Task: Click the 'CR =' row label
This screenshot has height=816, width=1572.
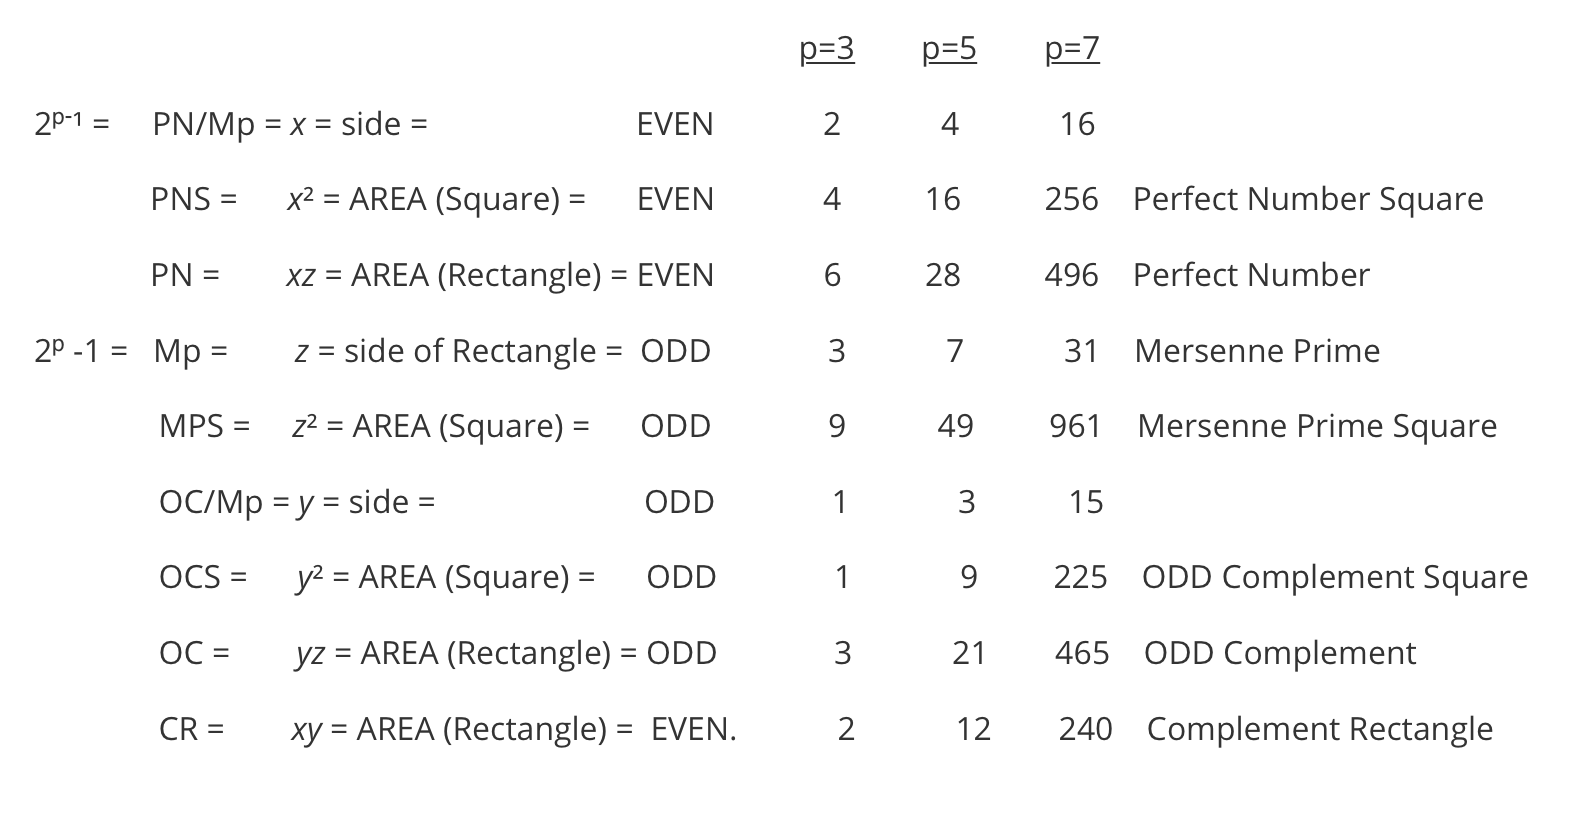Action: click(191, 729)
